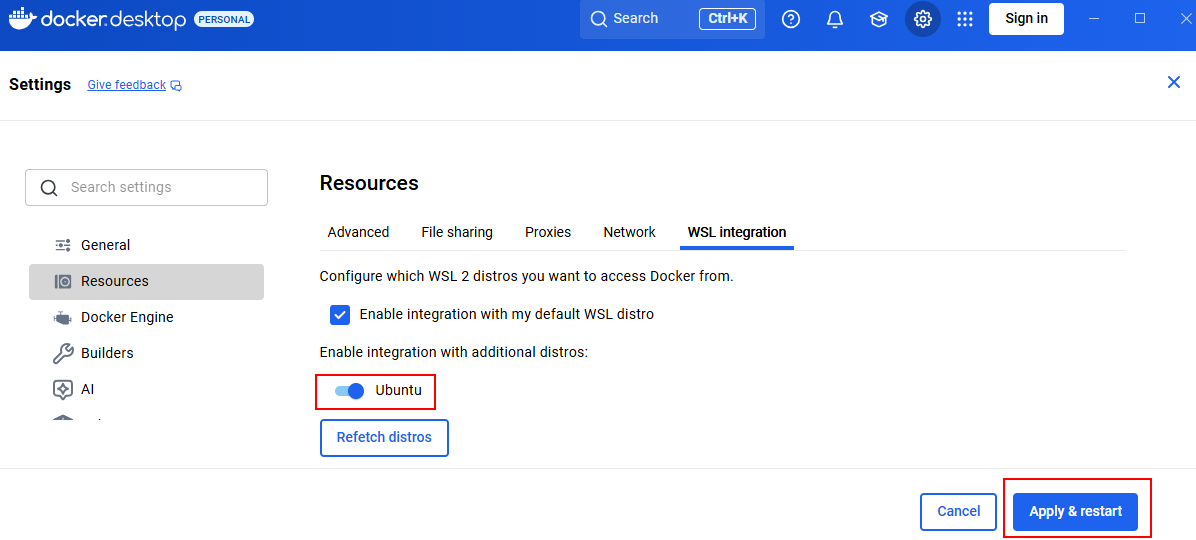Viewport: 1196px width, 540px height.
Task: Click the Ctrl+K shortcut badge
Action: click(x=728, y=19)
